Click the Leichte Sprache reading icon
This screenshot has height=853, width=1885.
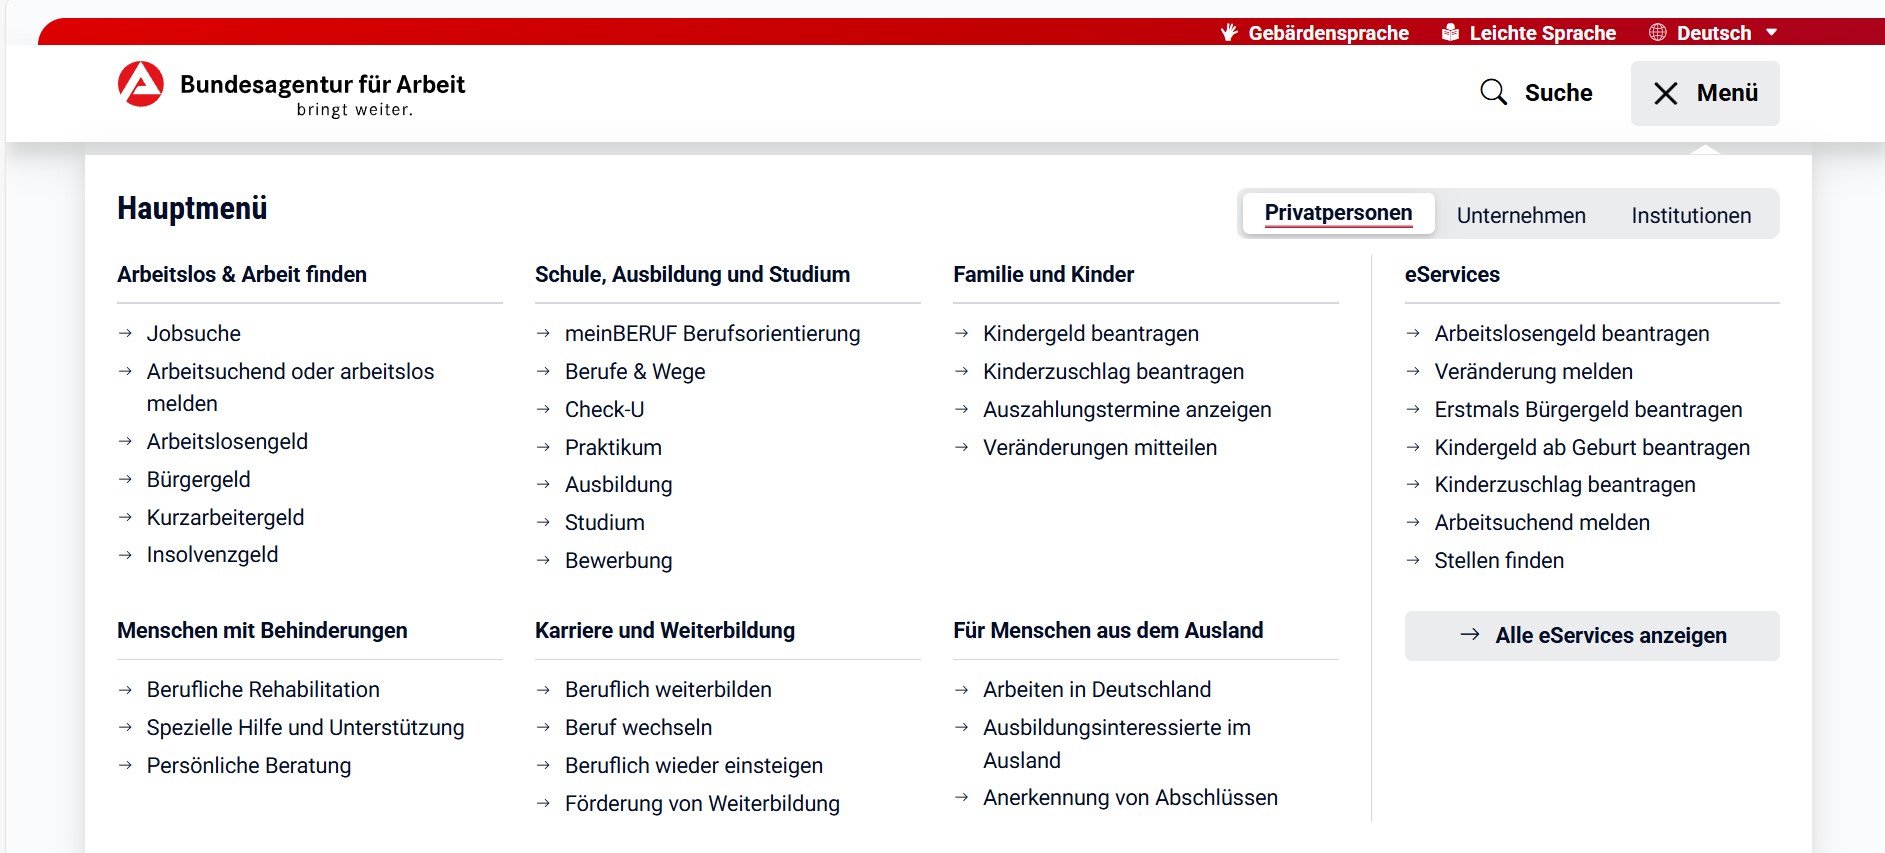pos(1450,33)
